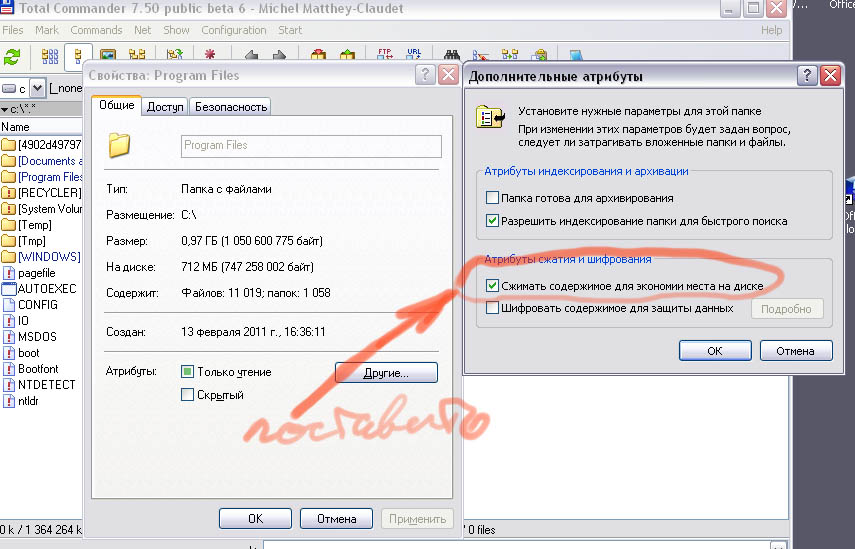Select the [Temp] folder row

[27, 225]
